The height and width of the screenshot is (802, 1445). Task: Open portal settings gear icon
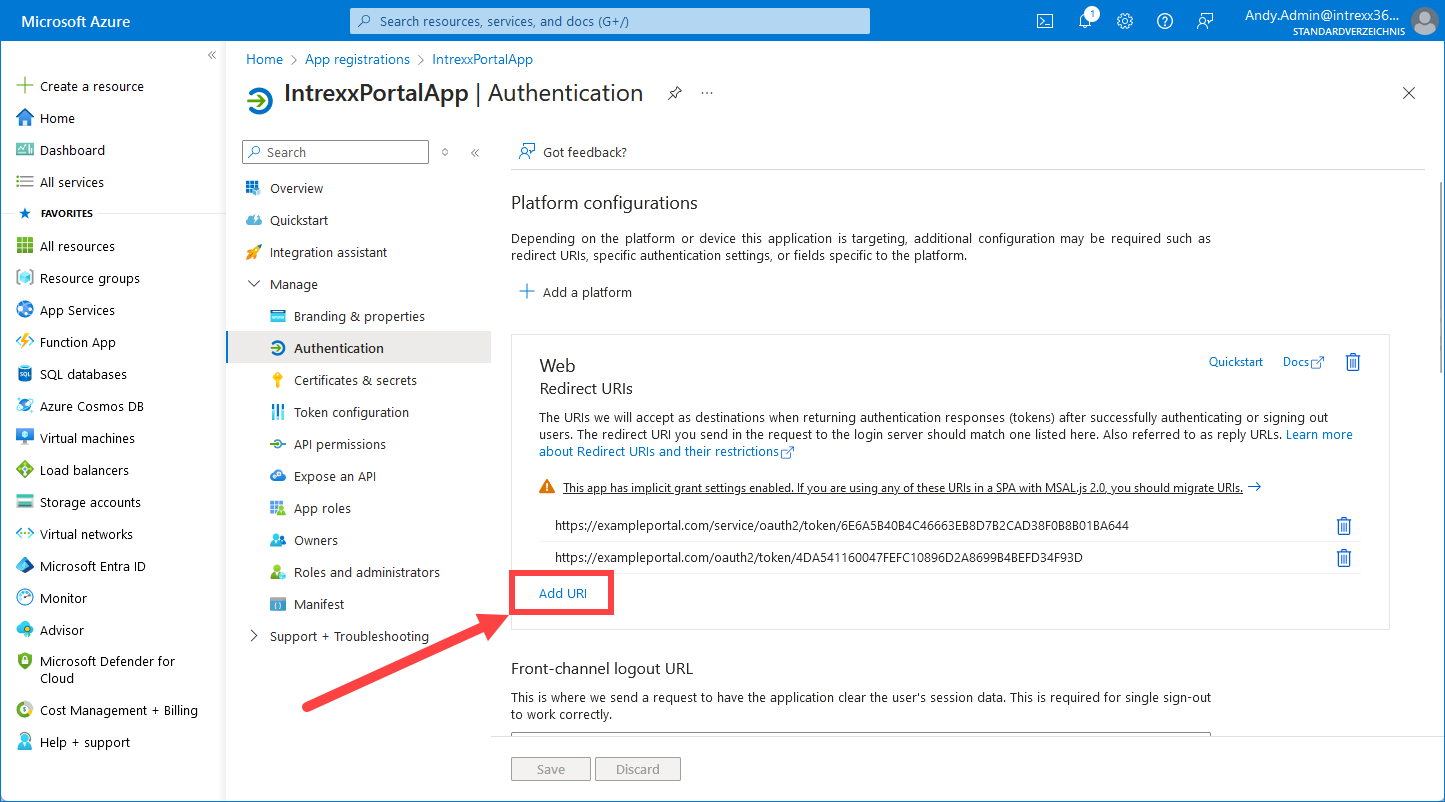[1125, 21]
